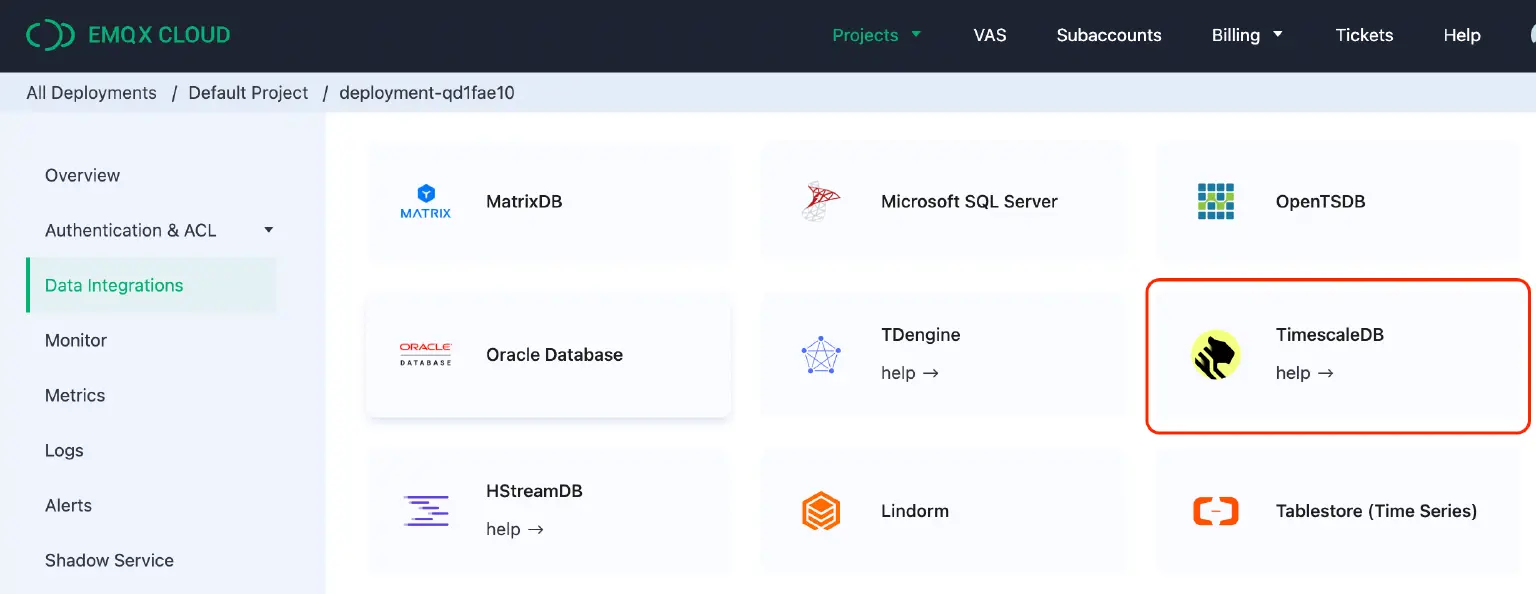Open the Subaccounts page
Image resolution: width=1536 pixels, height=594 pixels.
[1109, 35]
